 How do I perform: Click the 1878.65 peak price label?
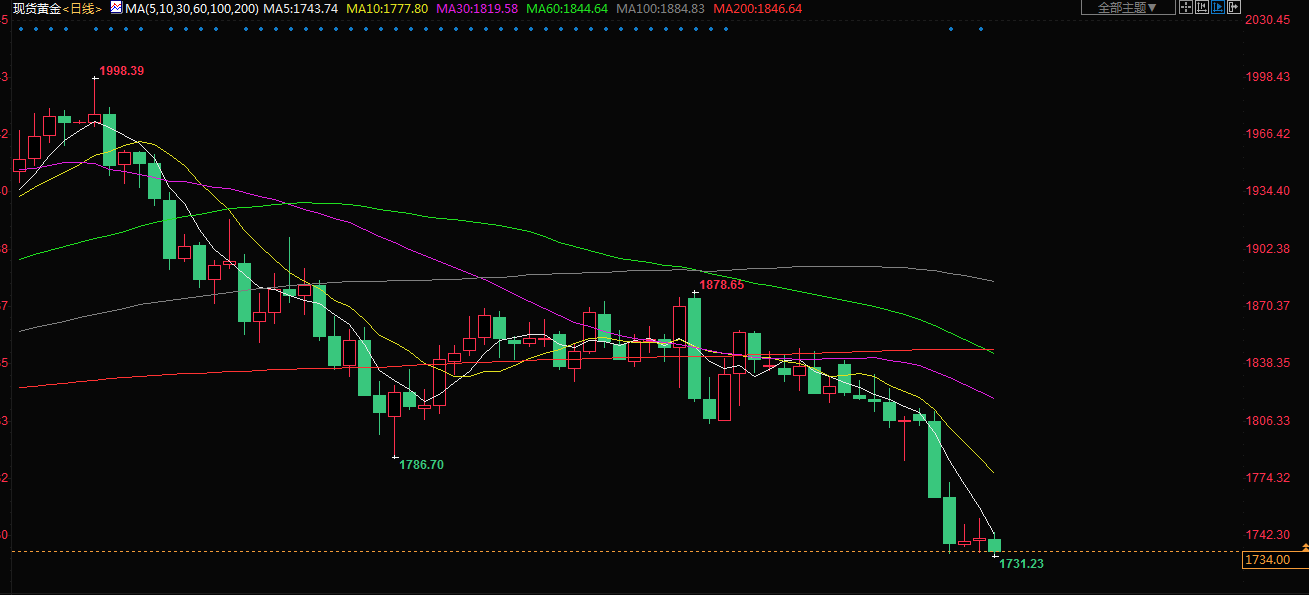(x=721, y=285)
